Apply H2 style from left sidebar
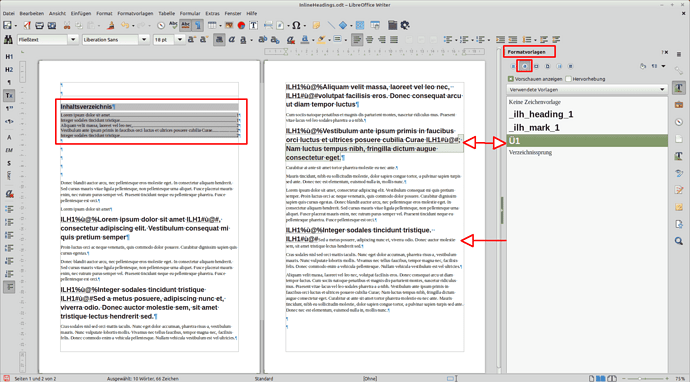The image size is (690, 382). click(9, 70)
